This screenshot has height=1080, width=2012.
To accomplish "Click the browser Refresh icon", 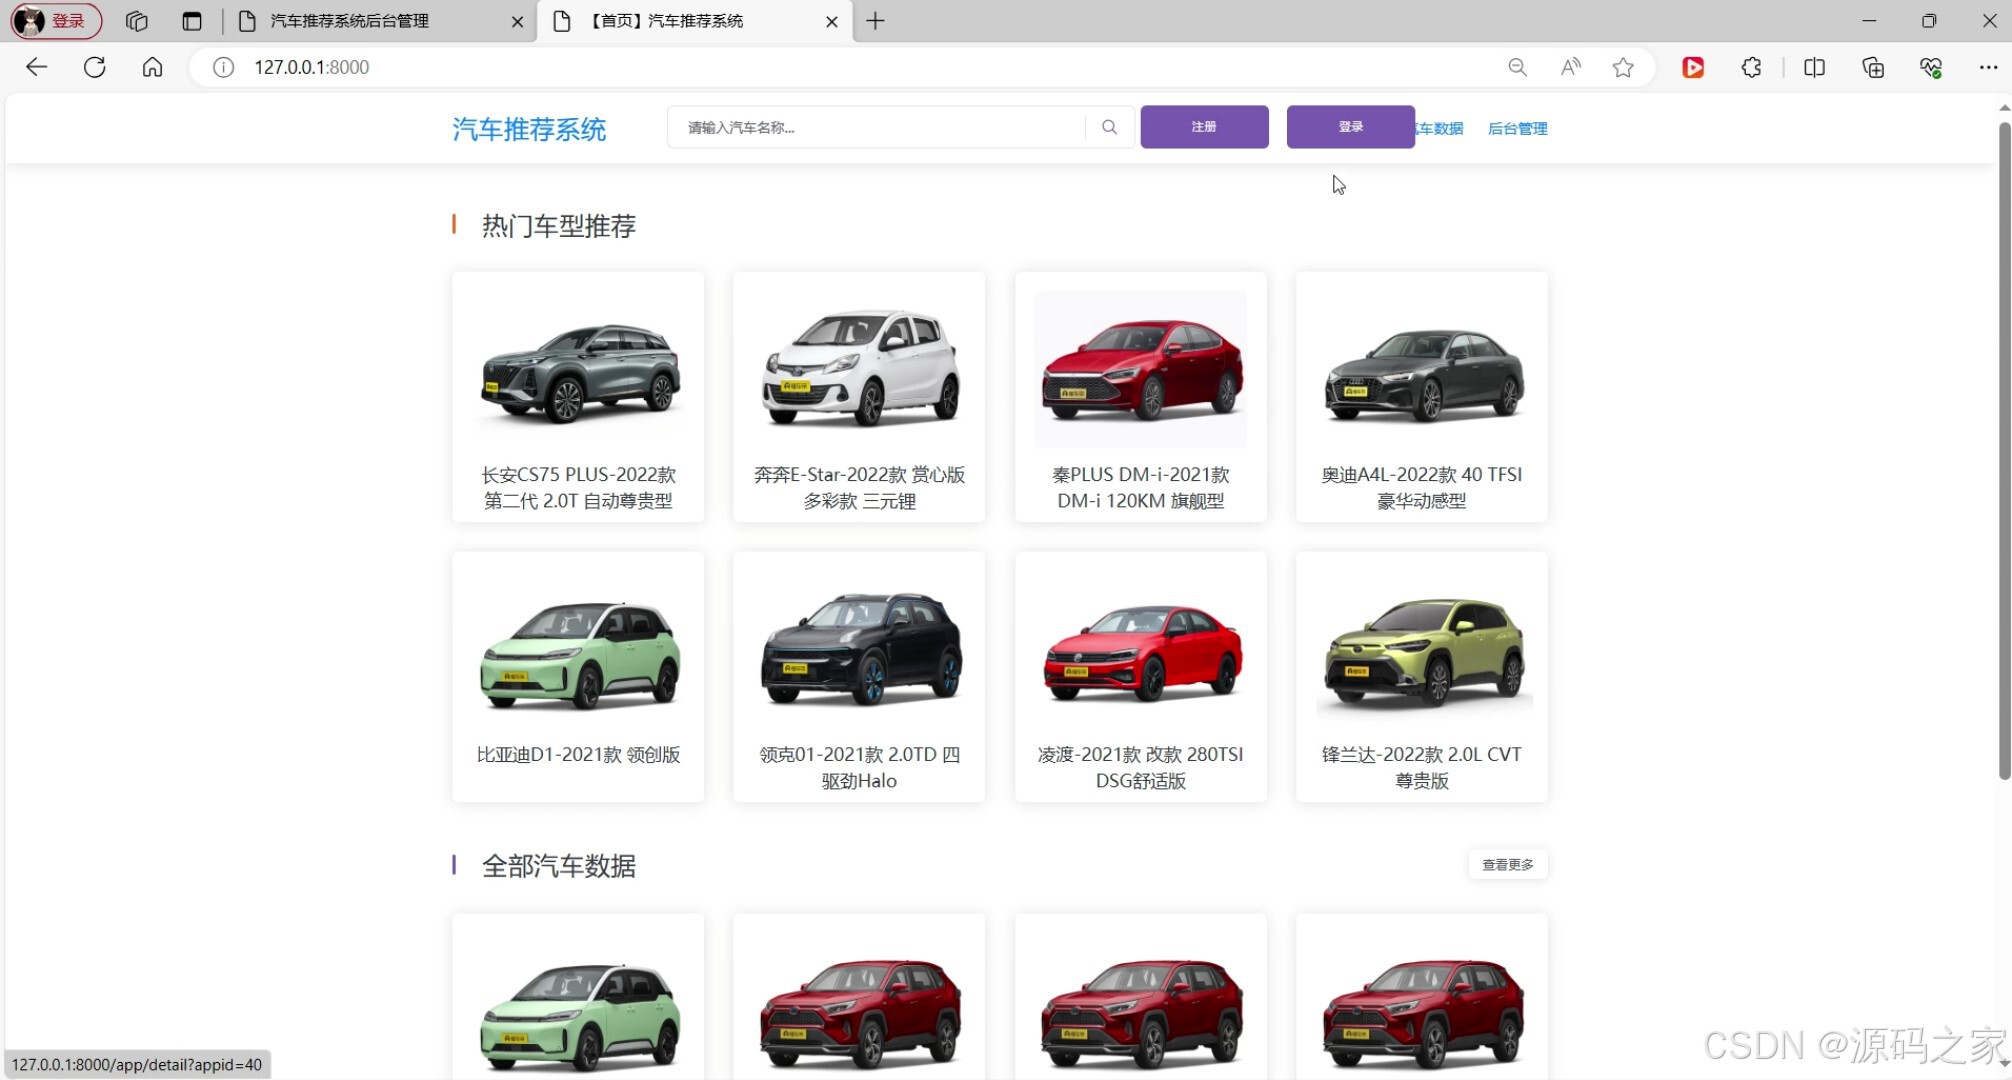I will pos(94,67).
